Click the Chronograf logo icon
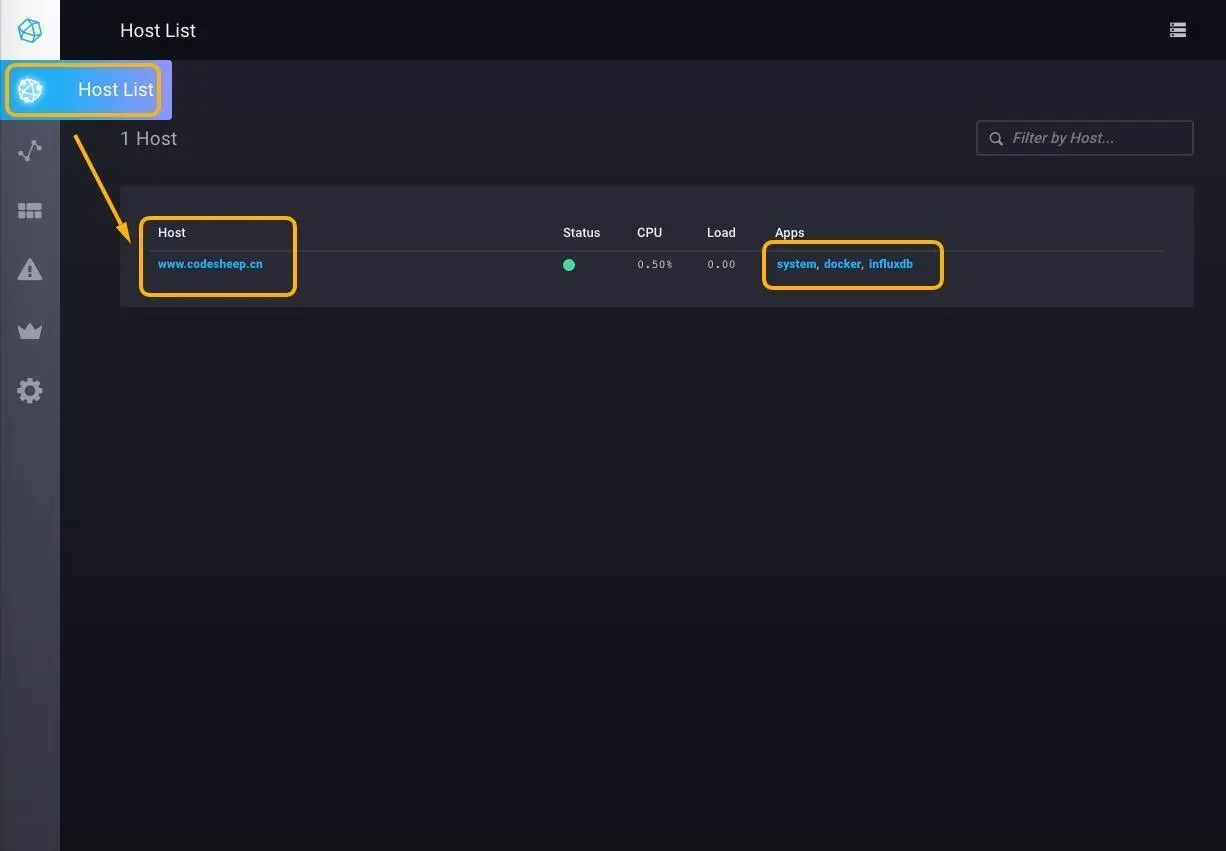The image size is (1226, 851). tap(30, 30)
